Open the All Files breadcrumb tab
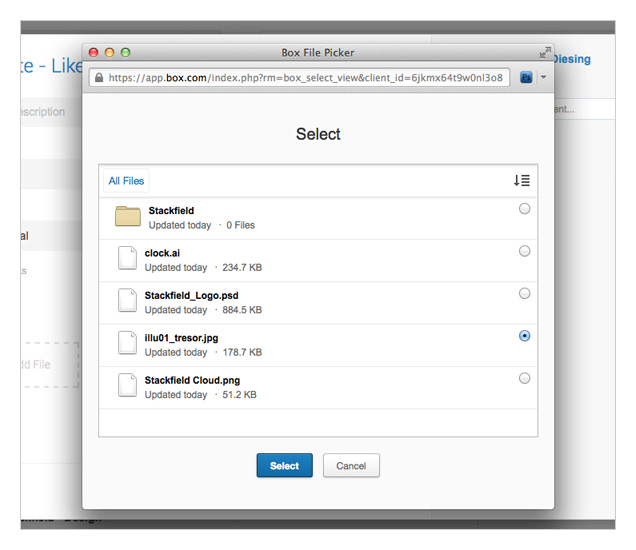 (x=126, y=181)
